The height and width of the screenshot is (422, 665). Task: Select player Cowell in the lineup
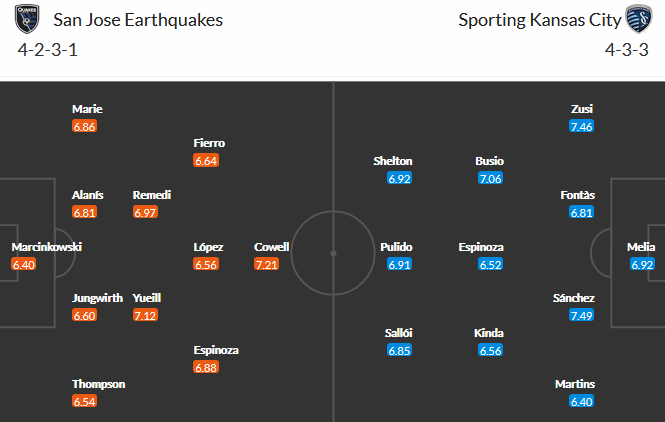point(271,247)
